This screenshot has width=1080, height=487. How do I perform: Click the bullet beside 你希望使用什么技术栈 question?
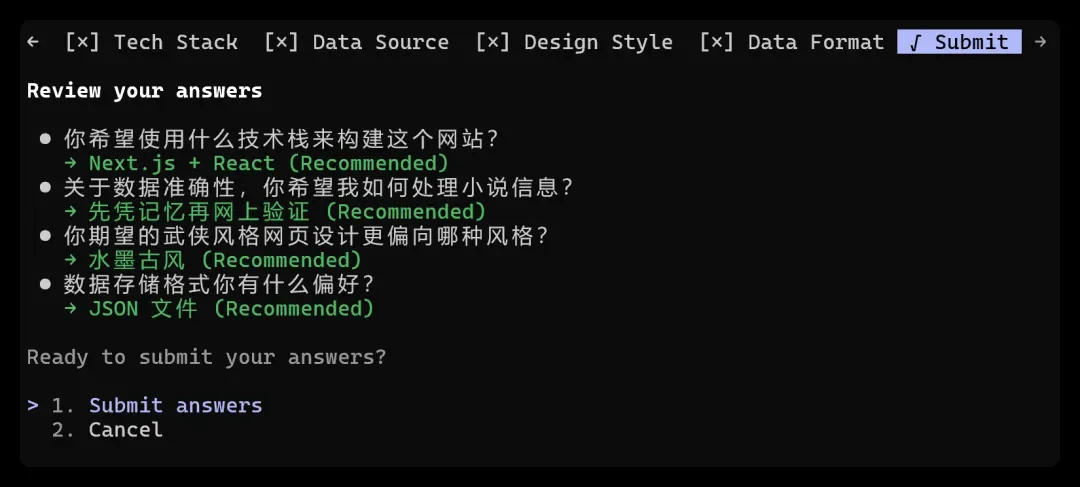[45, 139]
